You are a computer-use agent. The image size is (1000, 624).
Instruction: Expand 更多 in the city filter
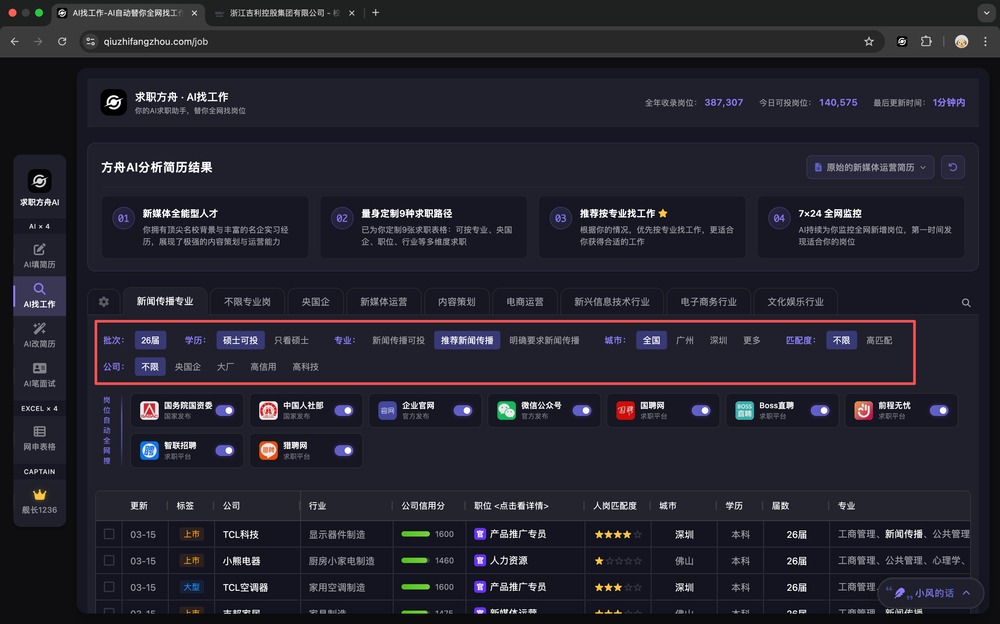[751, 340]
